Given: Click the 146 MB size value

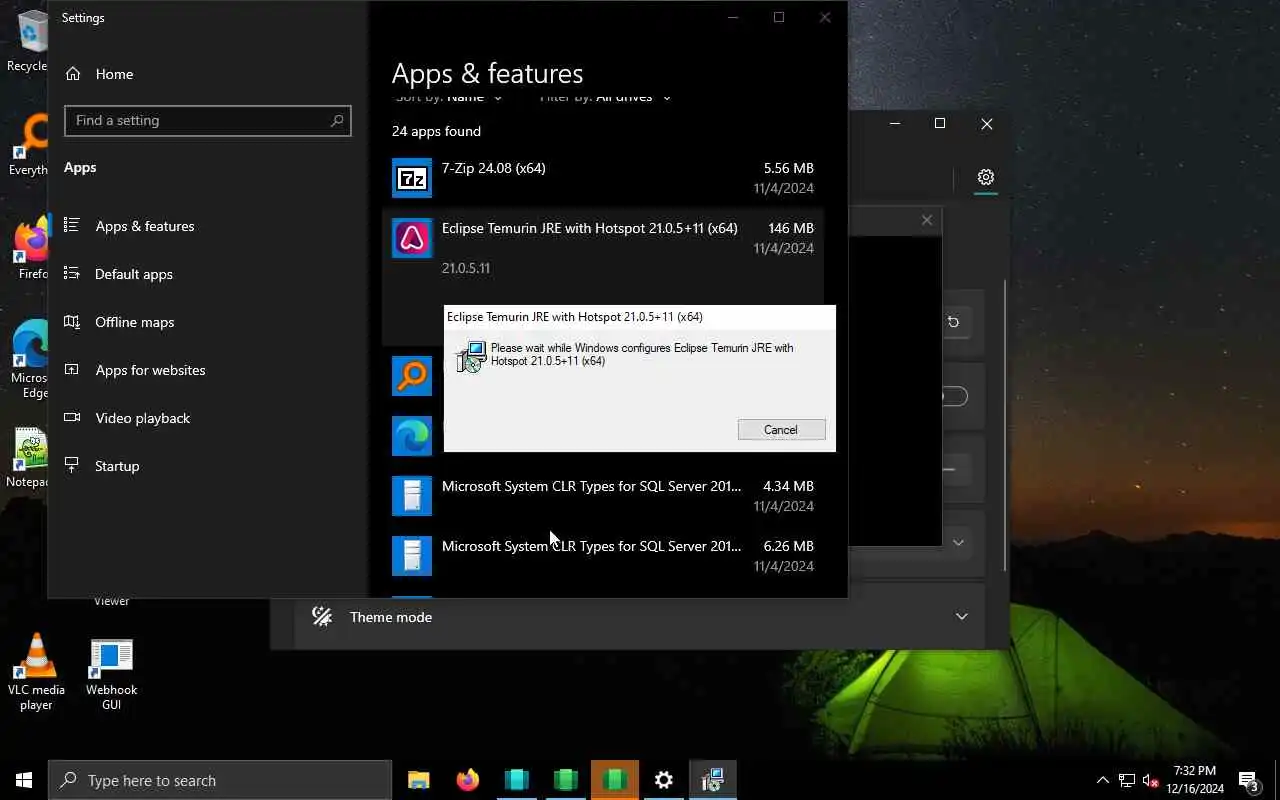Looking at the screenshot, I should tap(791, 228).
